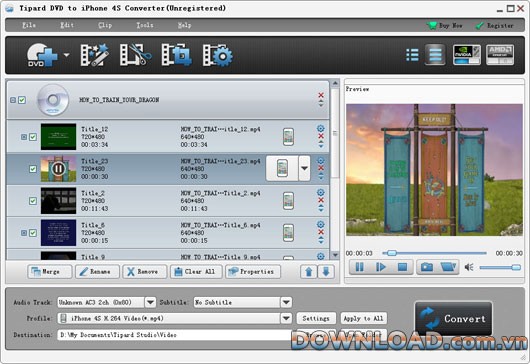This screenshot has height=364, width=530.
Task: Open settings gear for Title_12
Action: [x=321, y=128]
